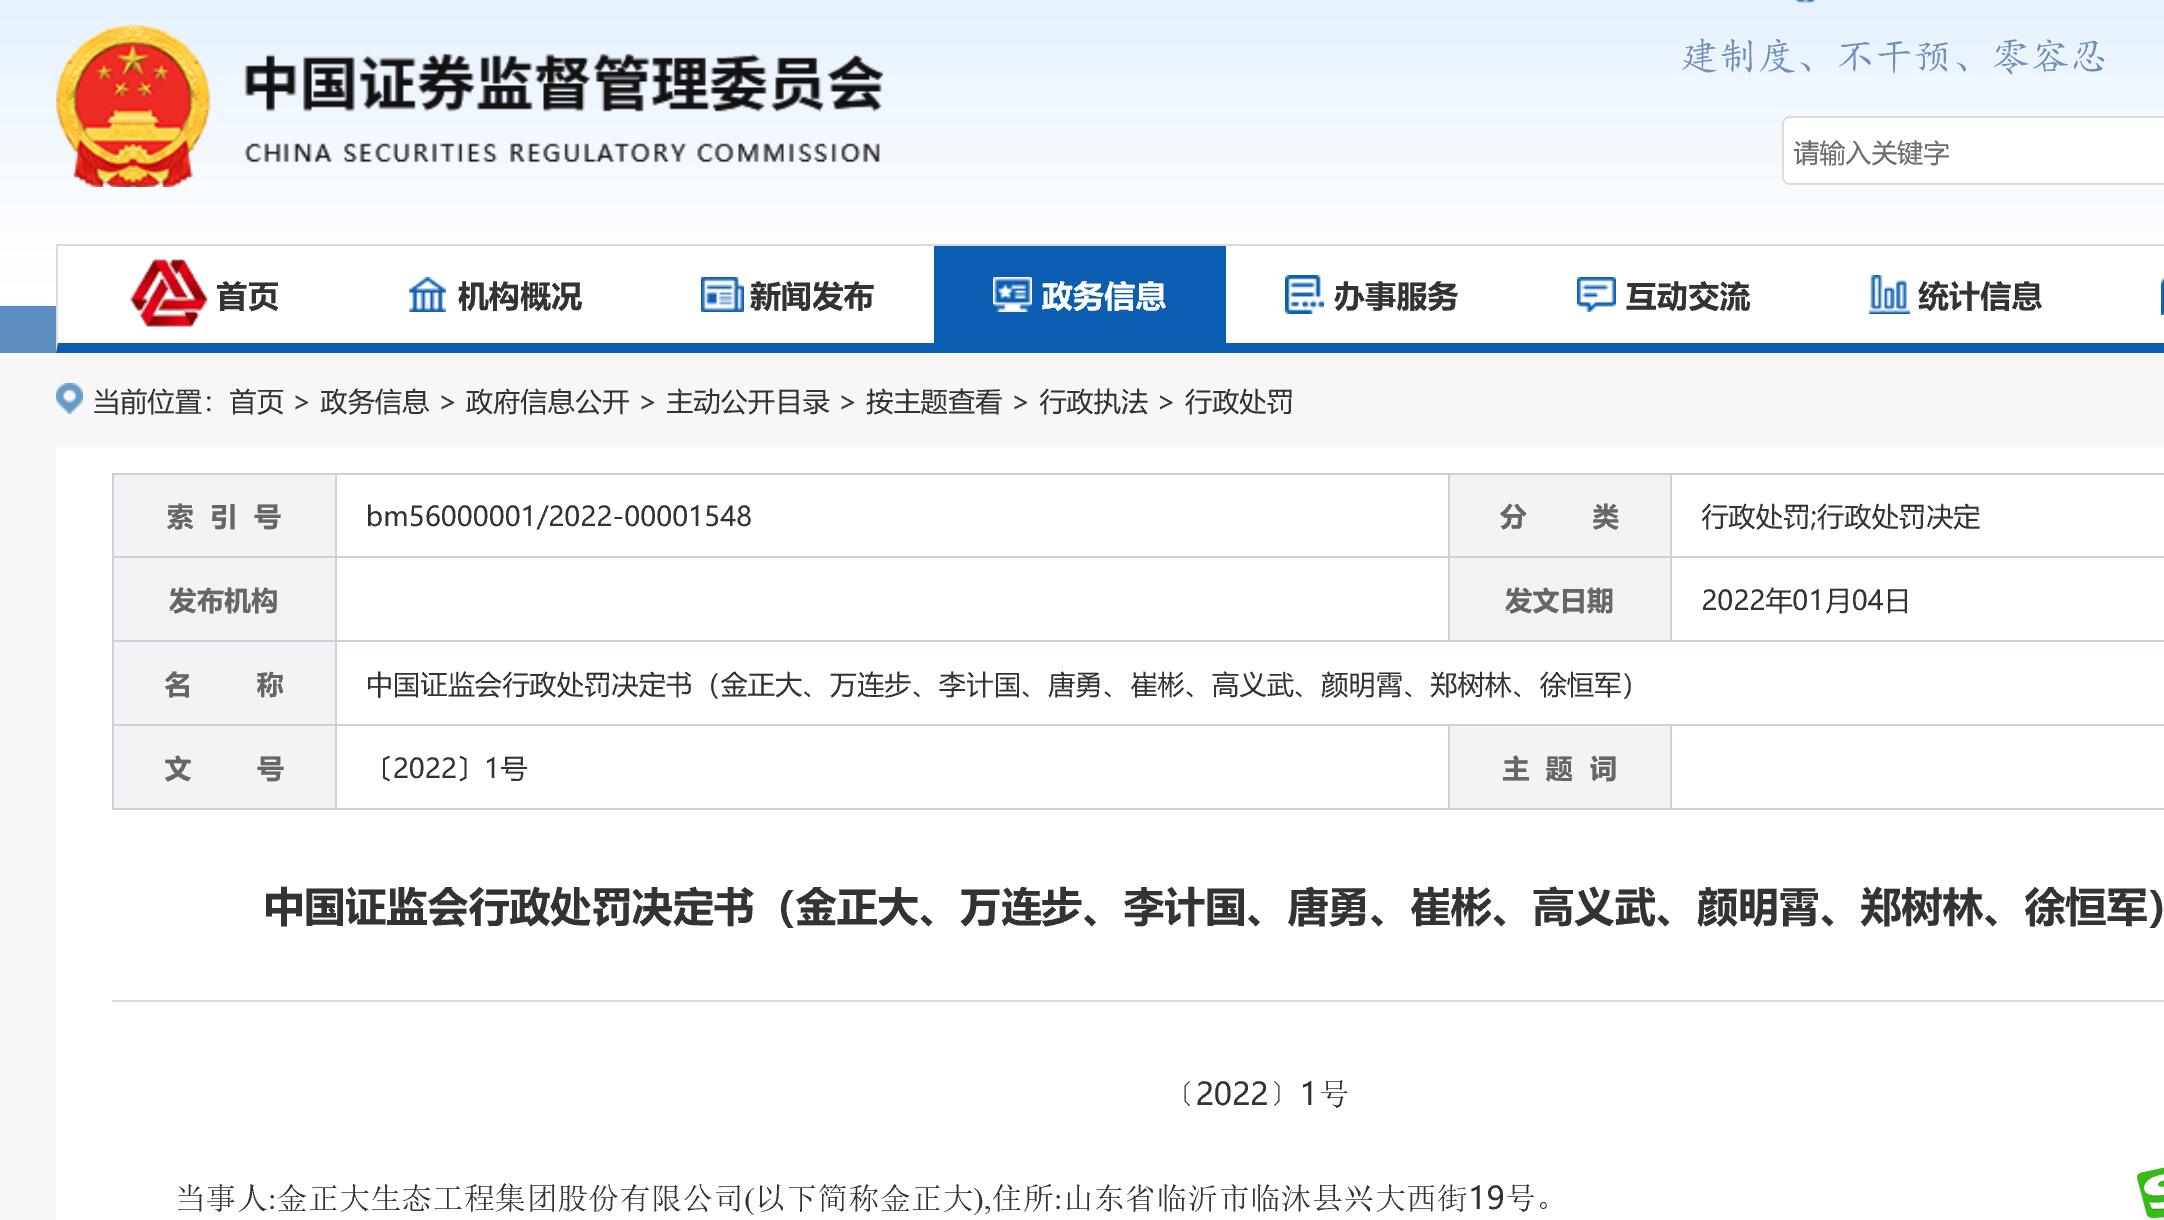2164x1220 pixels.
Task: Go to 行政执法 in the breadcrumb
Action: point(1093,402)
